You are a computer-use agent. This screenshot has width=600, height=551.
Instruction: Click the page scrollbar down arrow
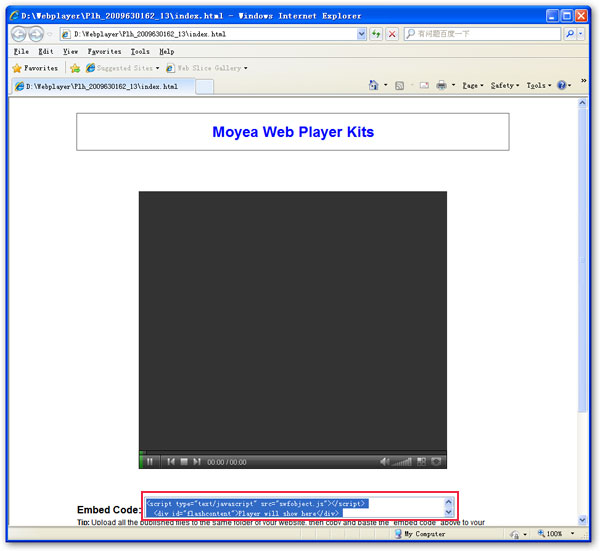[582, 520]
